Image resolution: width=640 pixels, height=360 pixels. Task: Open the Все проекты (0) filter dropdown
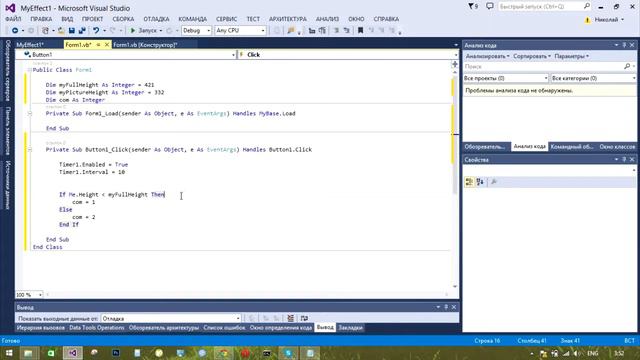tap(506, 78)
